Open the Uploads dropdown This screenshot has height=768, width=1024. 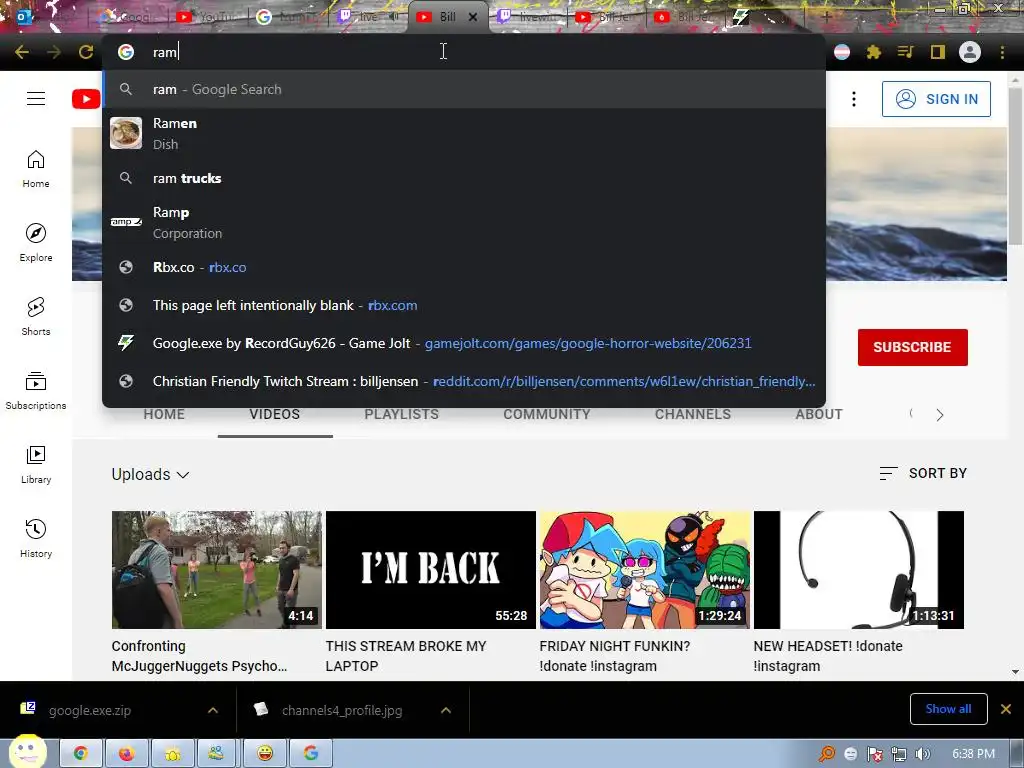[150, 475]
